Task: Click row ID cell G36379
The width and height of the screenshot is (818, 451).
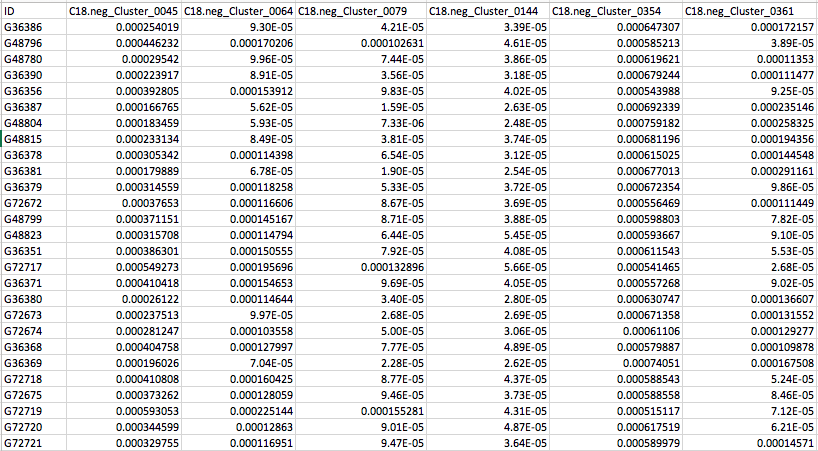Action: tap(34, 187)
